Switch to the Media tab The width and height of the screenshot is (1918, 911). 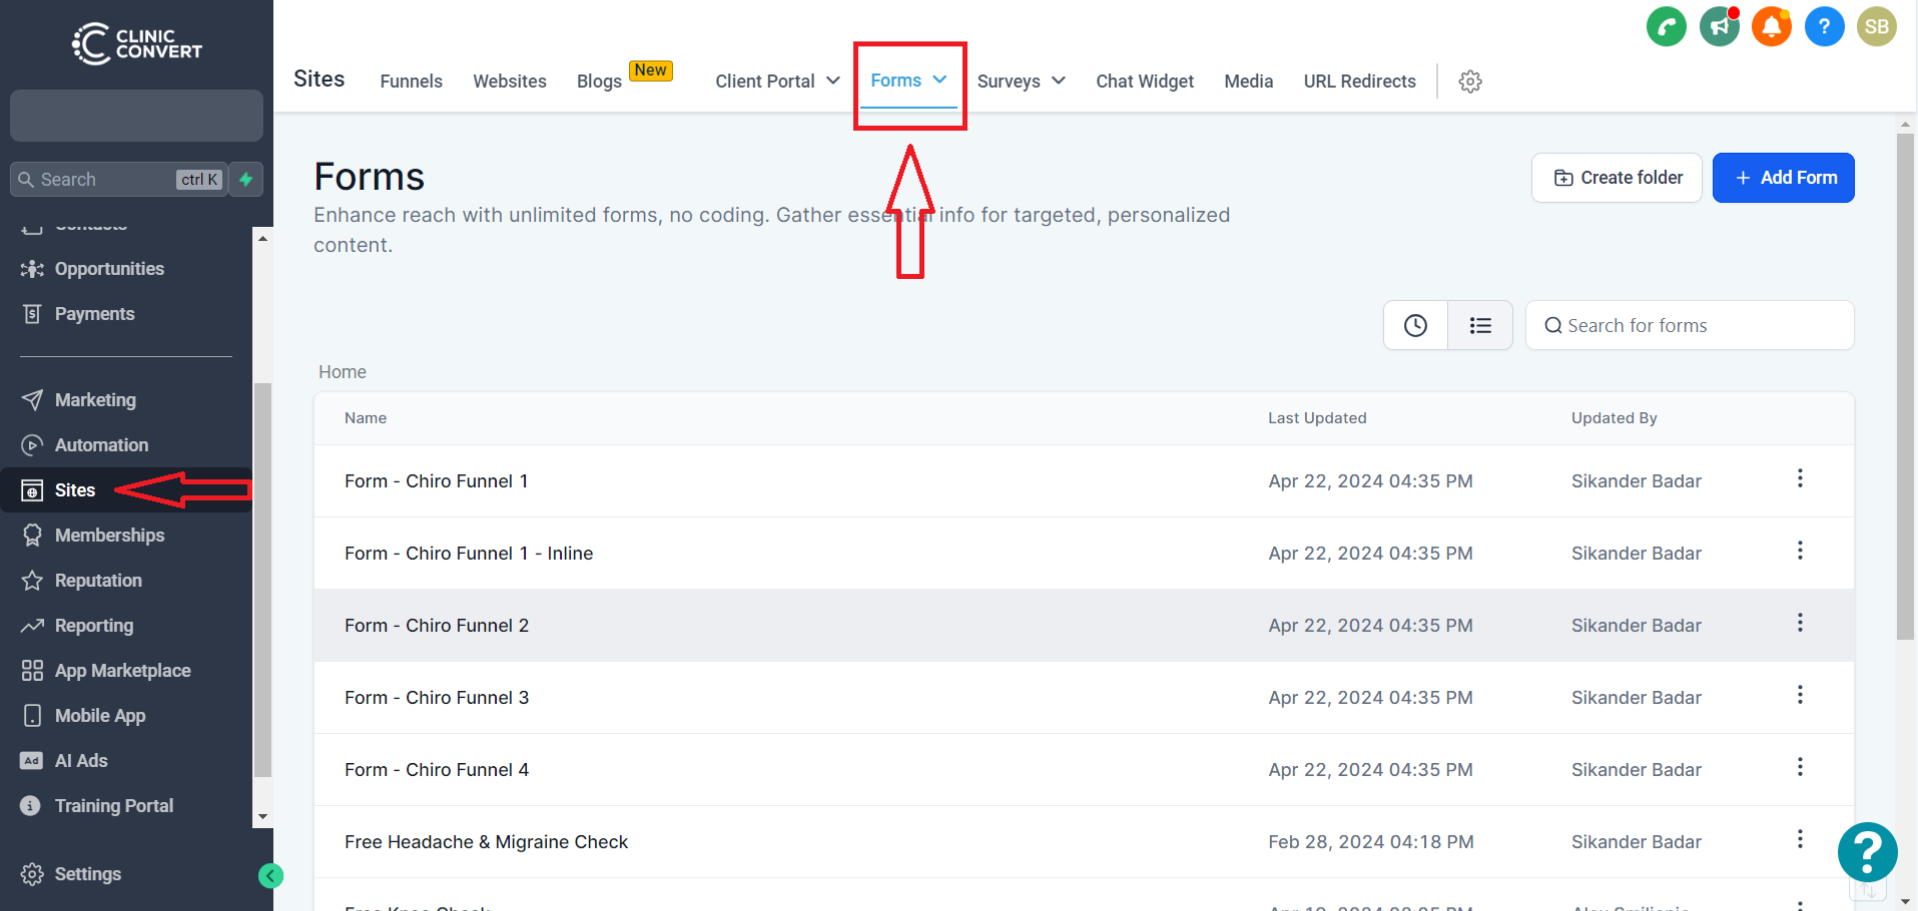[x=1248, y=81]
